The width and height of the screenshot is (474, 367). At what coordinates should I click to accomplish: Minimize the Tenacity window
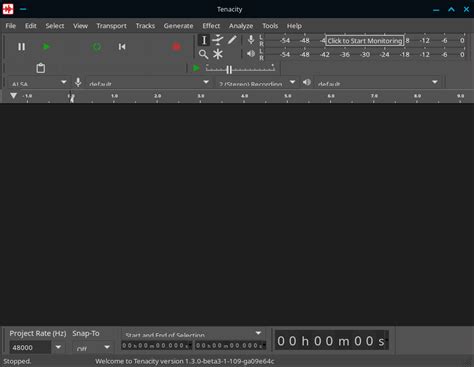coord(436,9)
